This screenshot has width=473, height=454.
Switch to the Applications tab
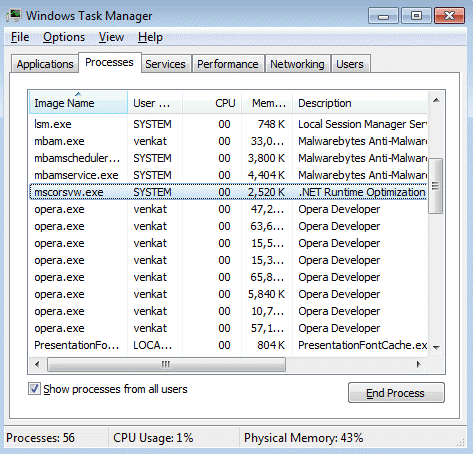point(45,64)
